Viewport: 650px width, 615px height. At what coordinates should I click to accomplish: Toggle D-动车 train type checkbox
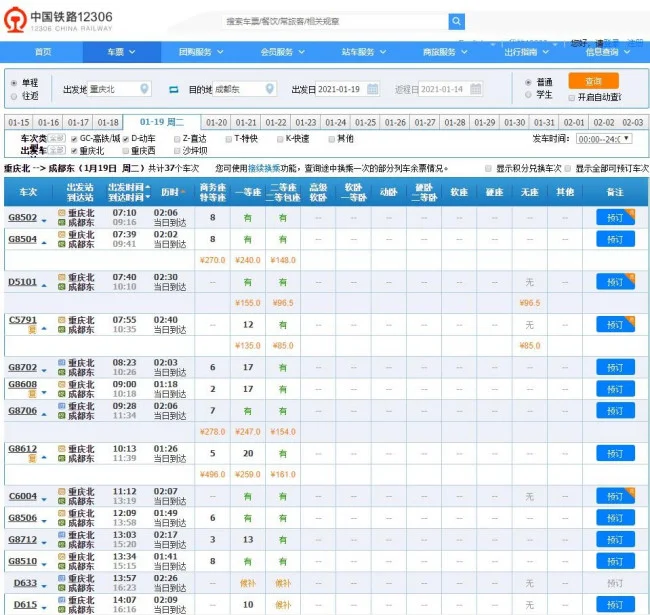[x=126, y=139]
